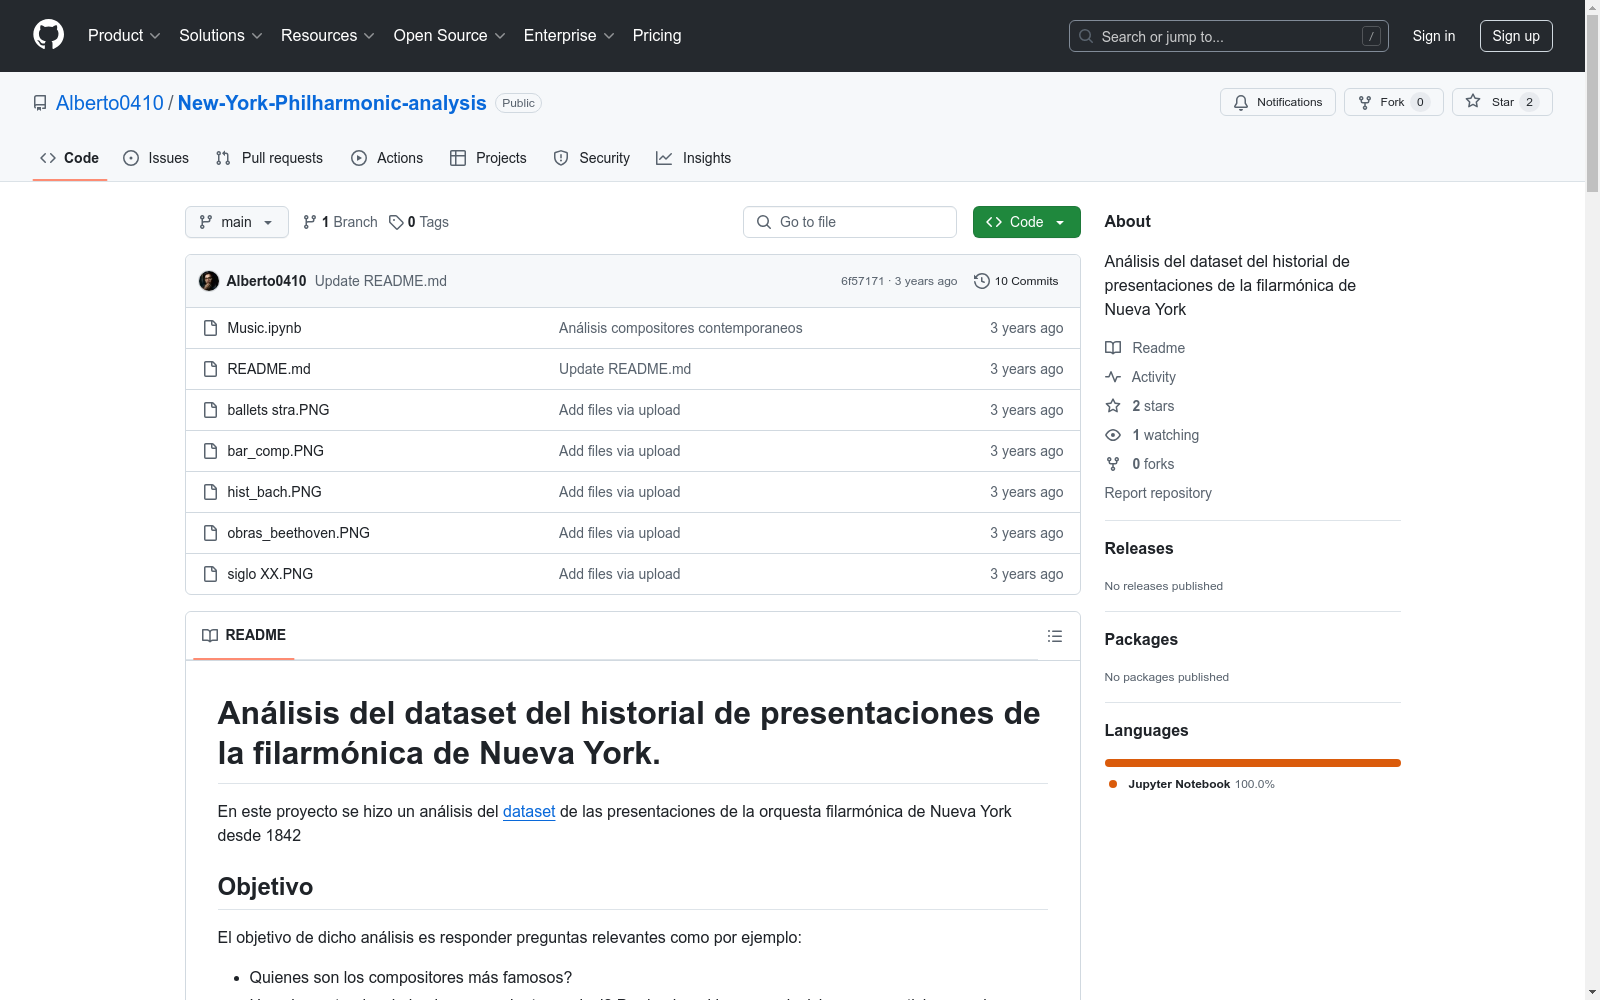Click the Activity pulse icon

pyautogui.click(x=1113, y=377)
